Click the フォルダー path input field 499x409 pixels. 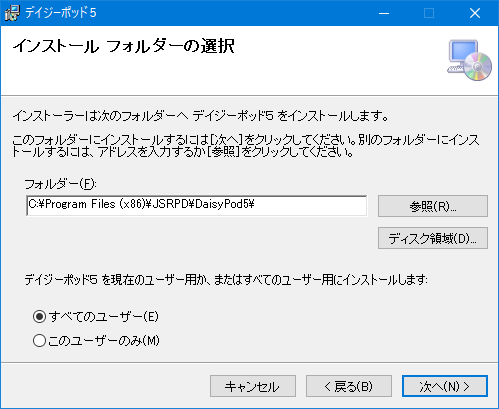point(197,206)
